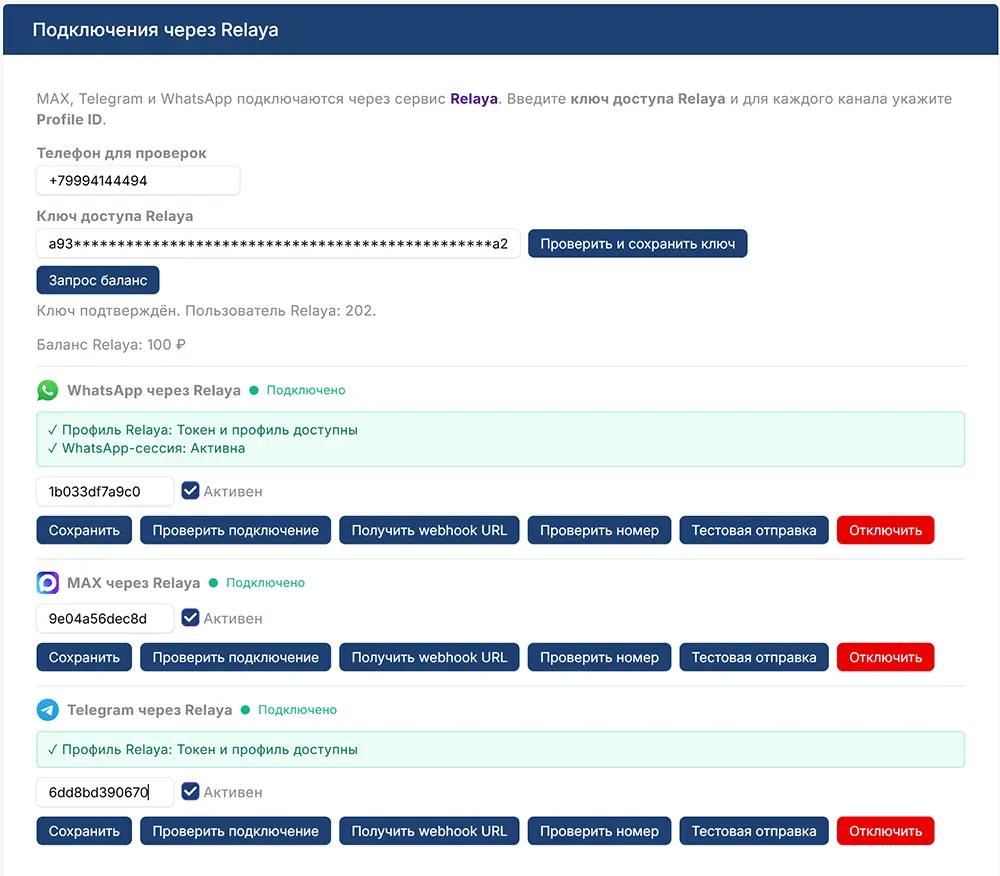
Task: Click Тестовая отправка for WhatsApp
Action: [754, 530]
